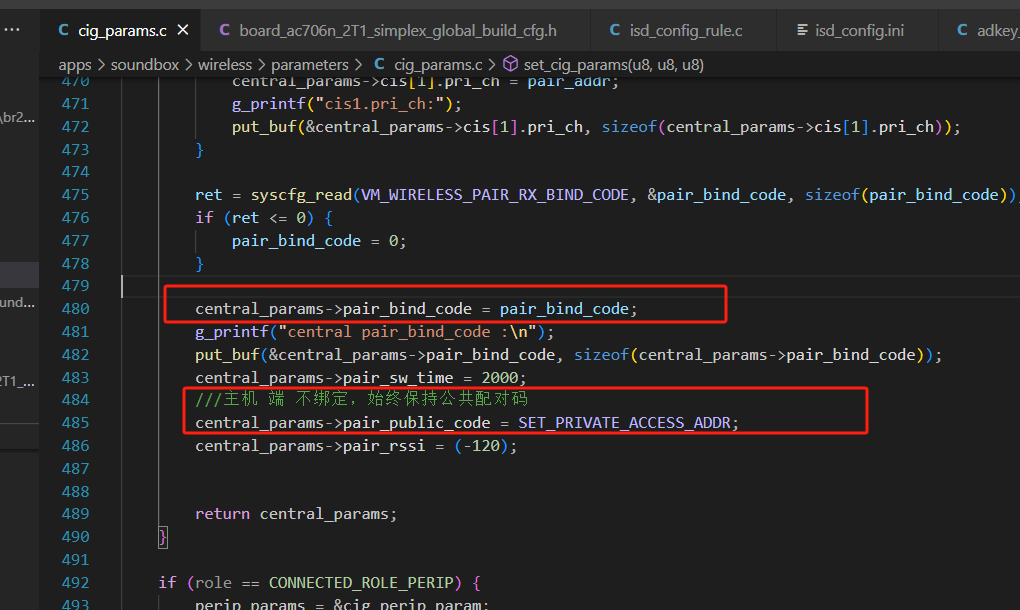
Task: Open board_ac706n_2T1_simplex_global_build_cfg.h tab
Action: pyautogui.click(x=396, y=30)
